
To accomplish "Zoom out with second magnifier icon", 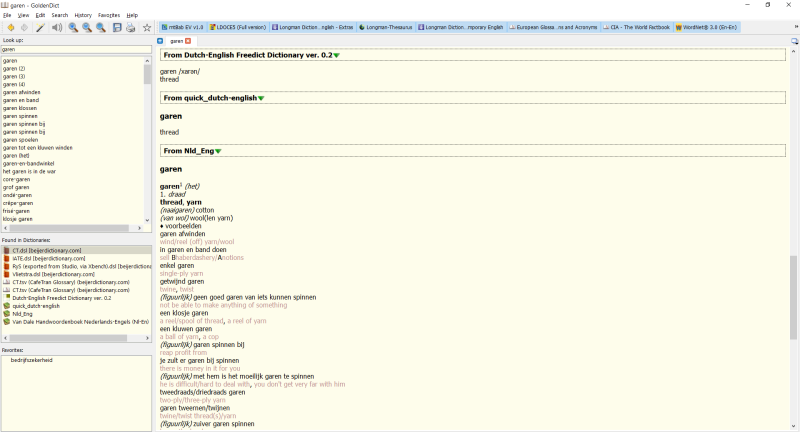I will (87, 28).
